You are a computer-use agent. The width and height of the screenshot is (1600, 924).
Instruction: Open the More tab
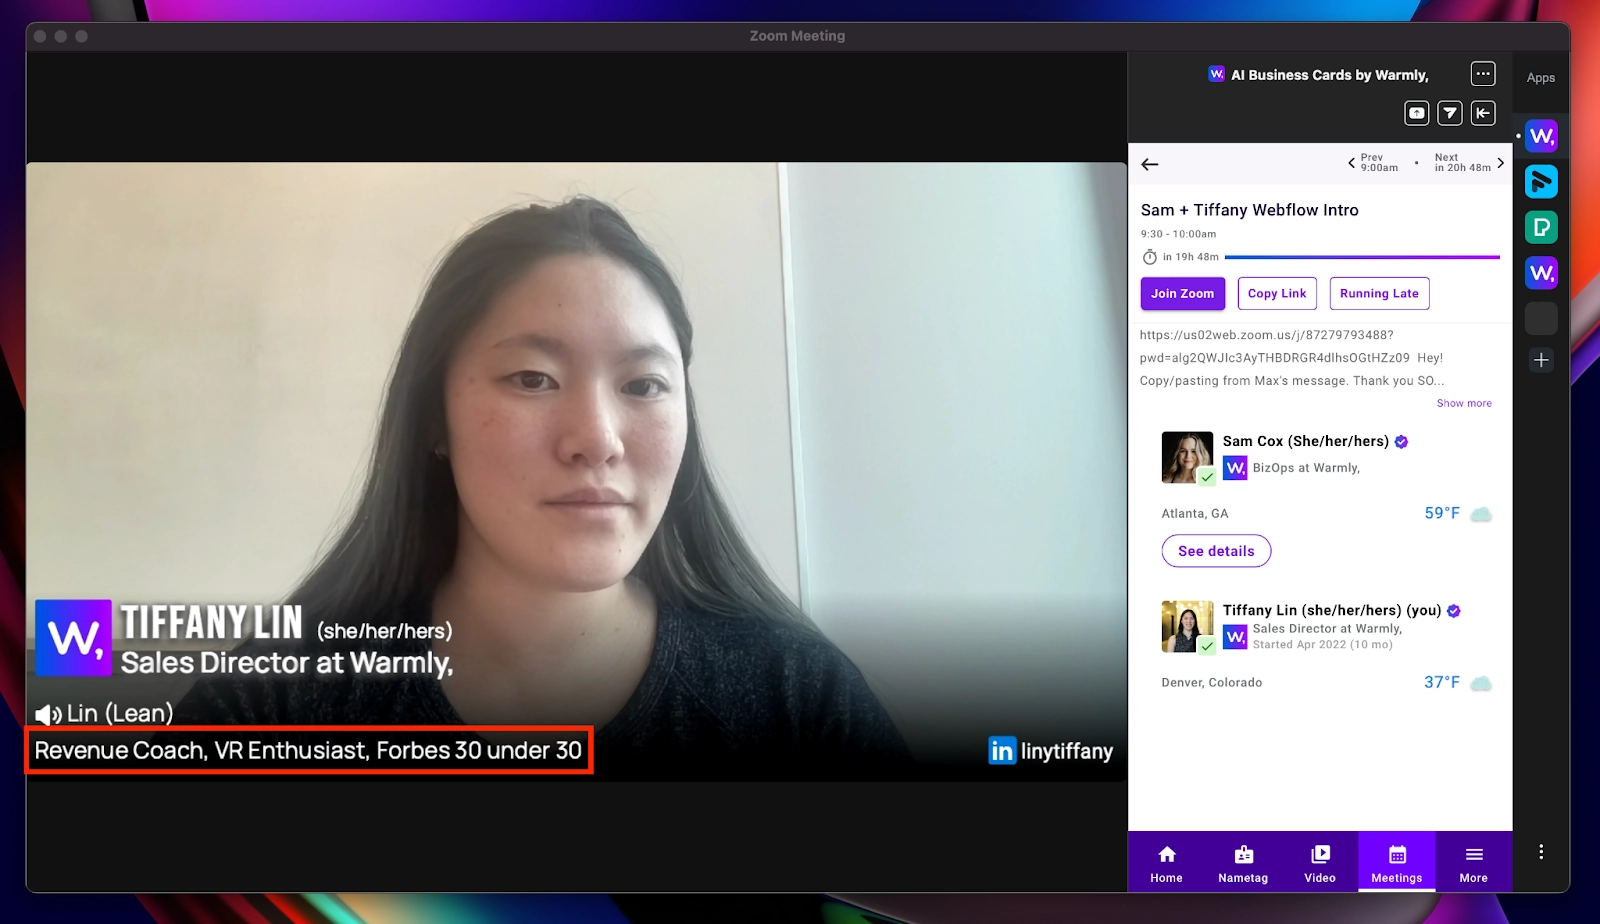coord(1473,864)
